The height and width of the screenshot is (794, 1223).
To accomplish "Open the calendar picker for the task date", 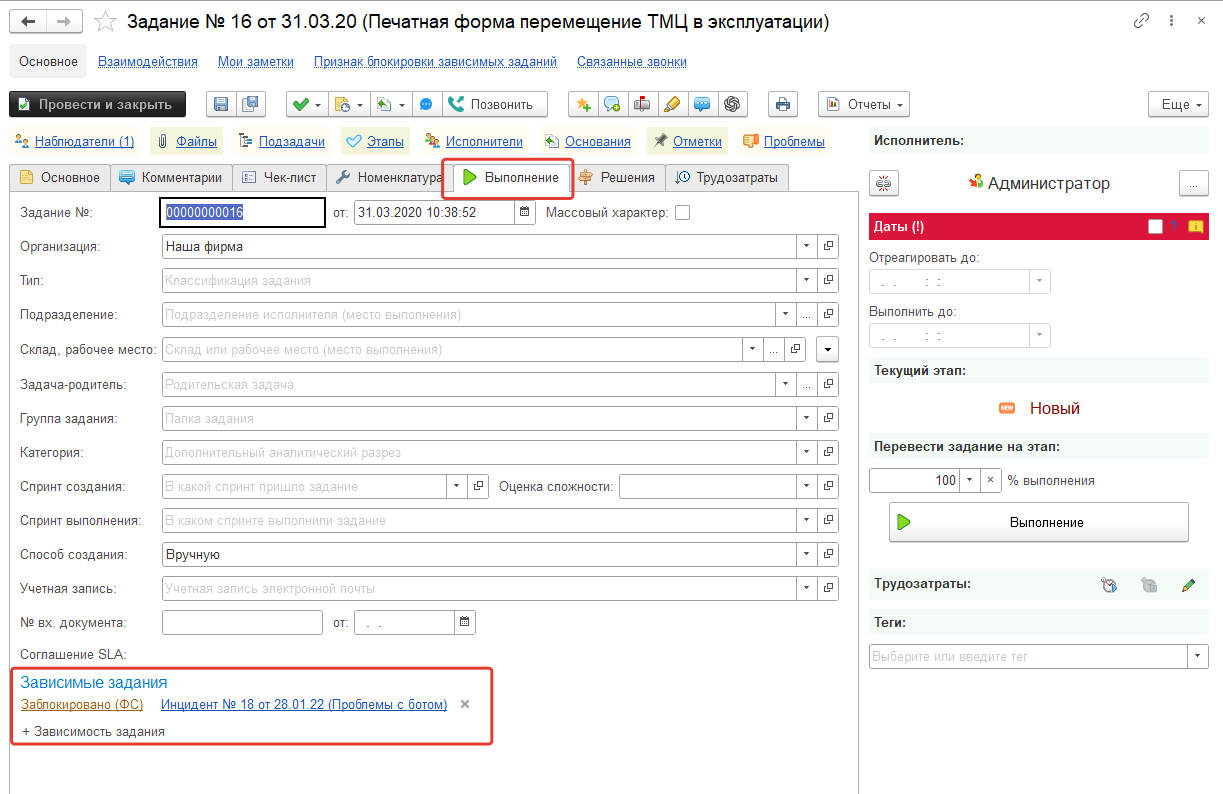I will pyautogui.click(x=525, y=212).
